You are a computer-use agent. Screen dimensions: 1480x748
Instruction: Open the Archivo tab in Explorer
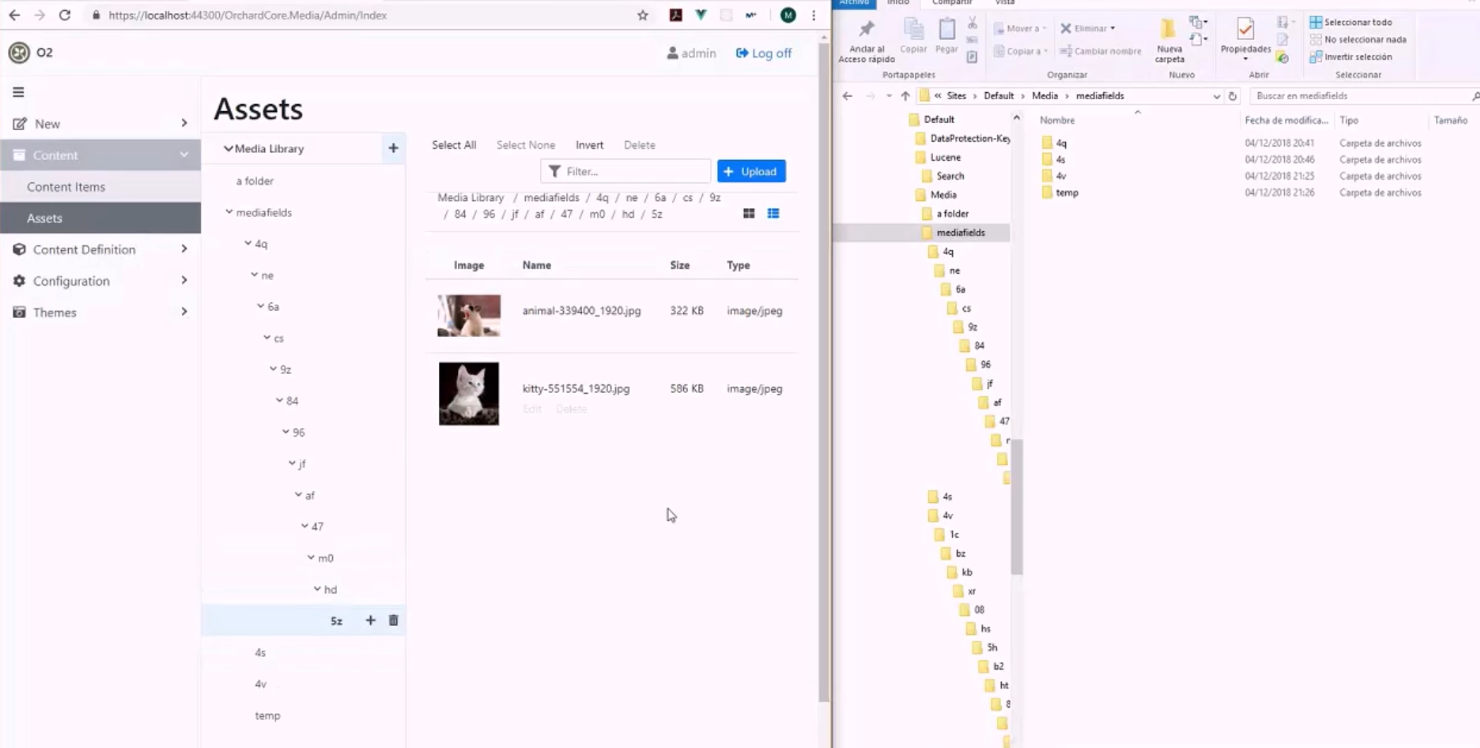854,3
